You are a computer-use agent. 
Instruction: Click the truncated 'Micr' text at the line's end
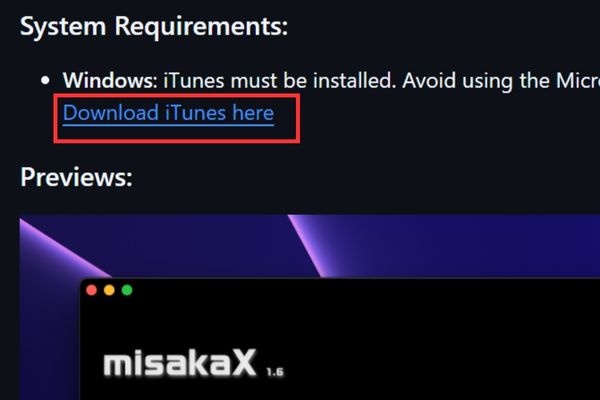click(578, 80)
